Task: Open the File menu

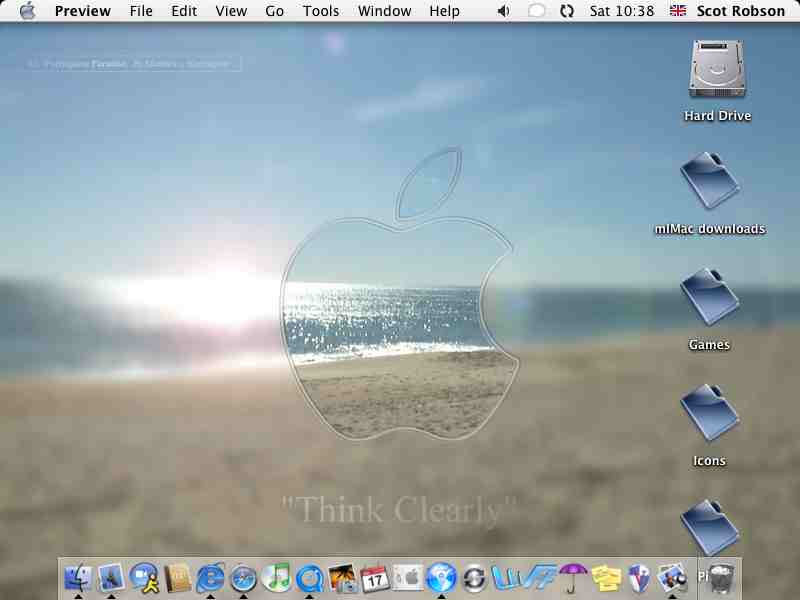Action: 141,11
